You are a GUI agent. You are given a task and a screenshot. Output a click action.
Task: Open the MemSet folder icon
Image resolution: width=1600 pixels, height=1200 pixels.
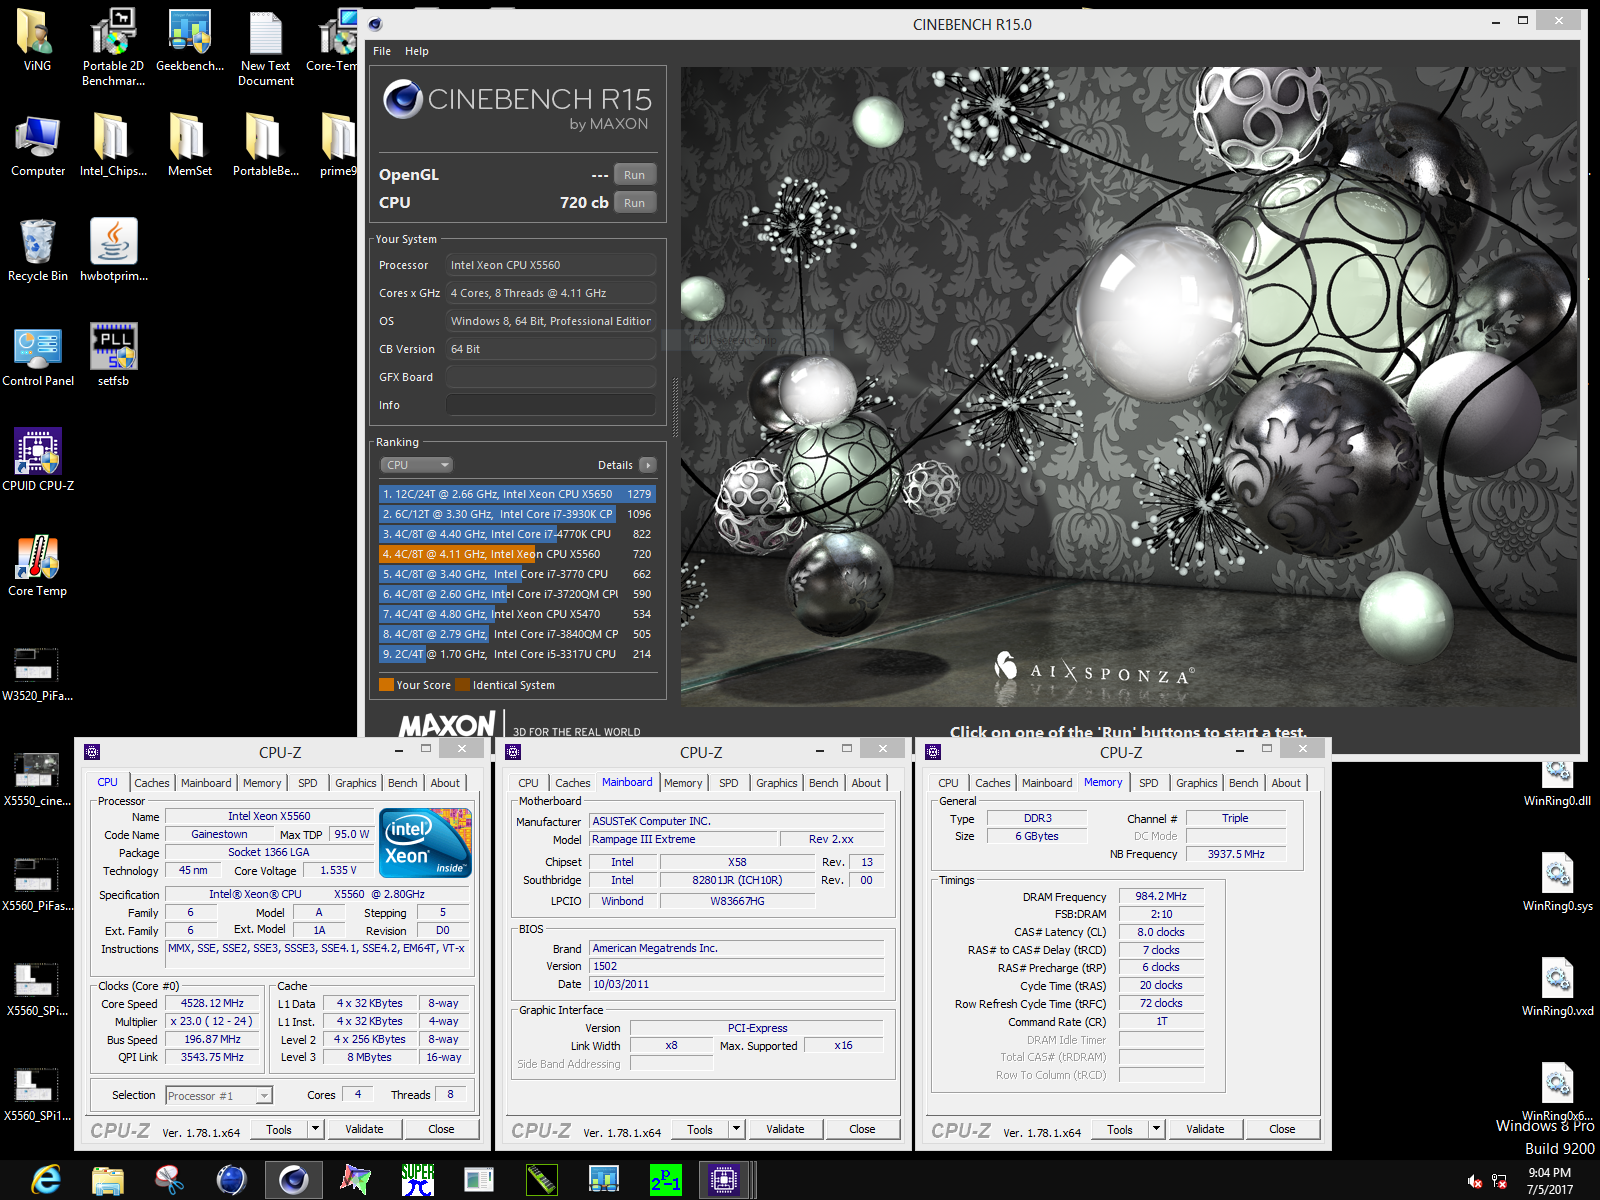click(x=190, y=145)
